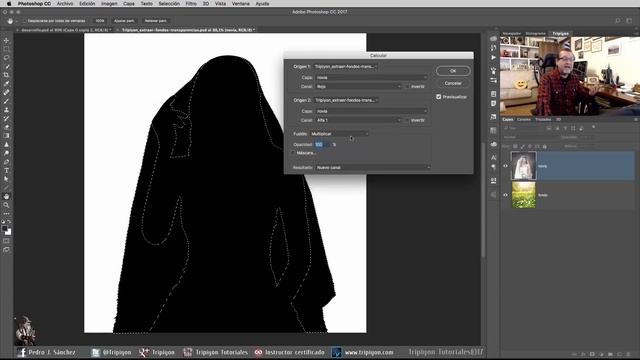
Task: Select the Gradient tool
Action: (x=6, y=136)
